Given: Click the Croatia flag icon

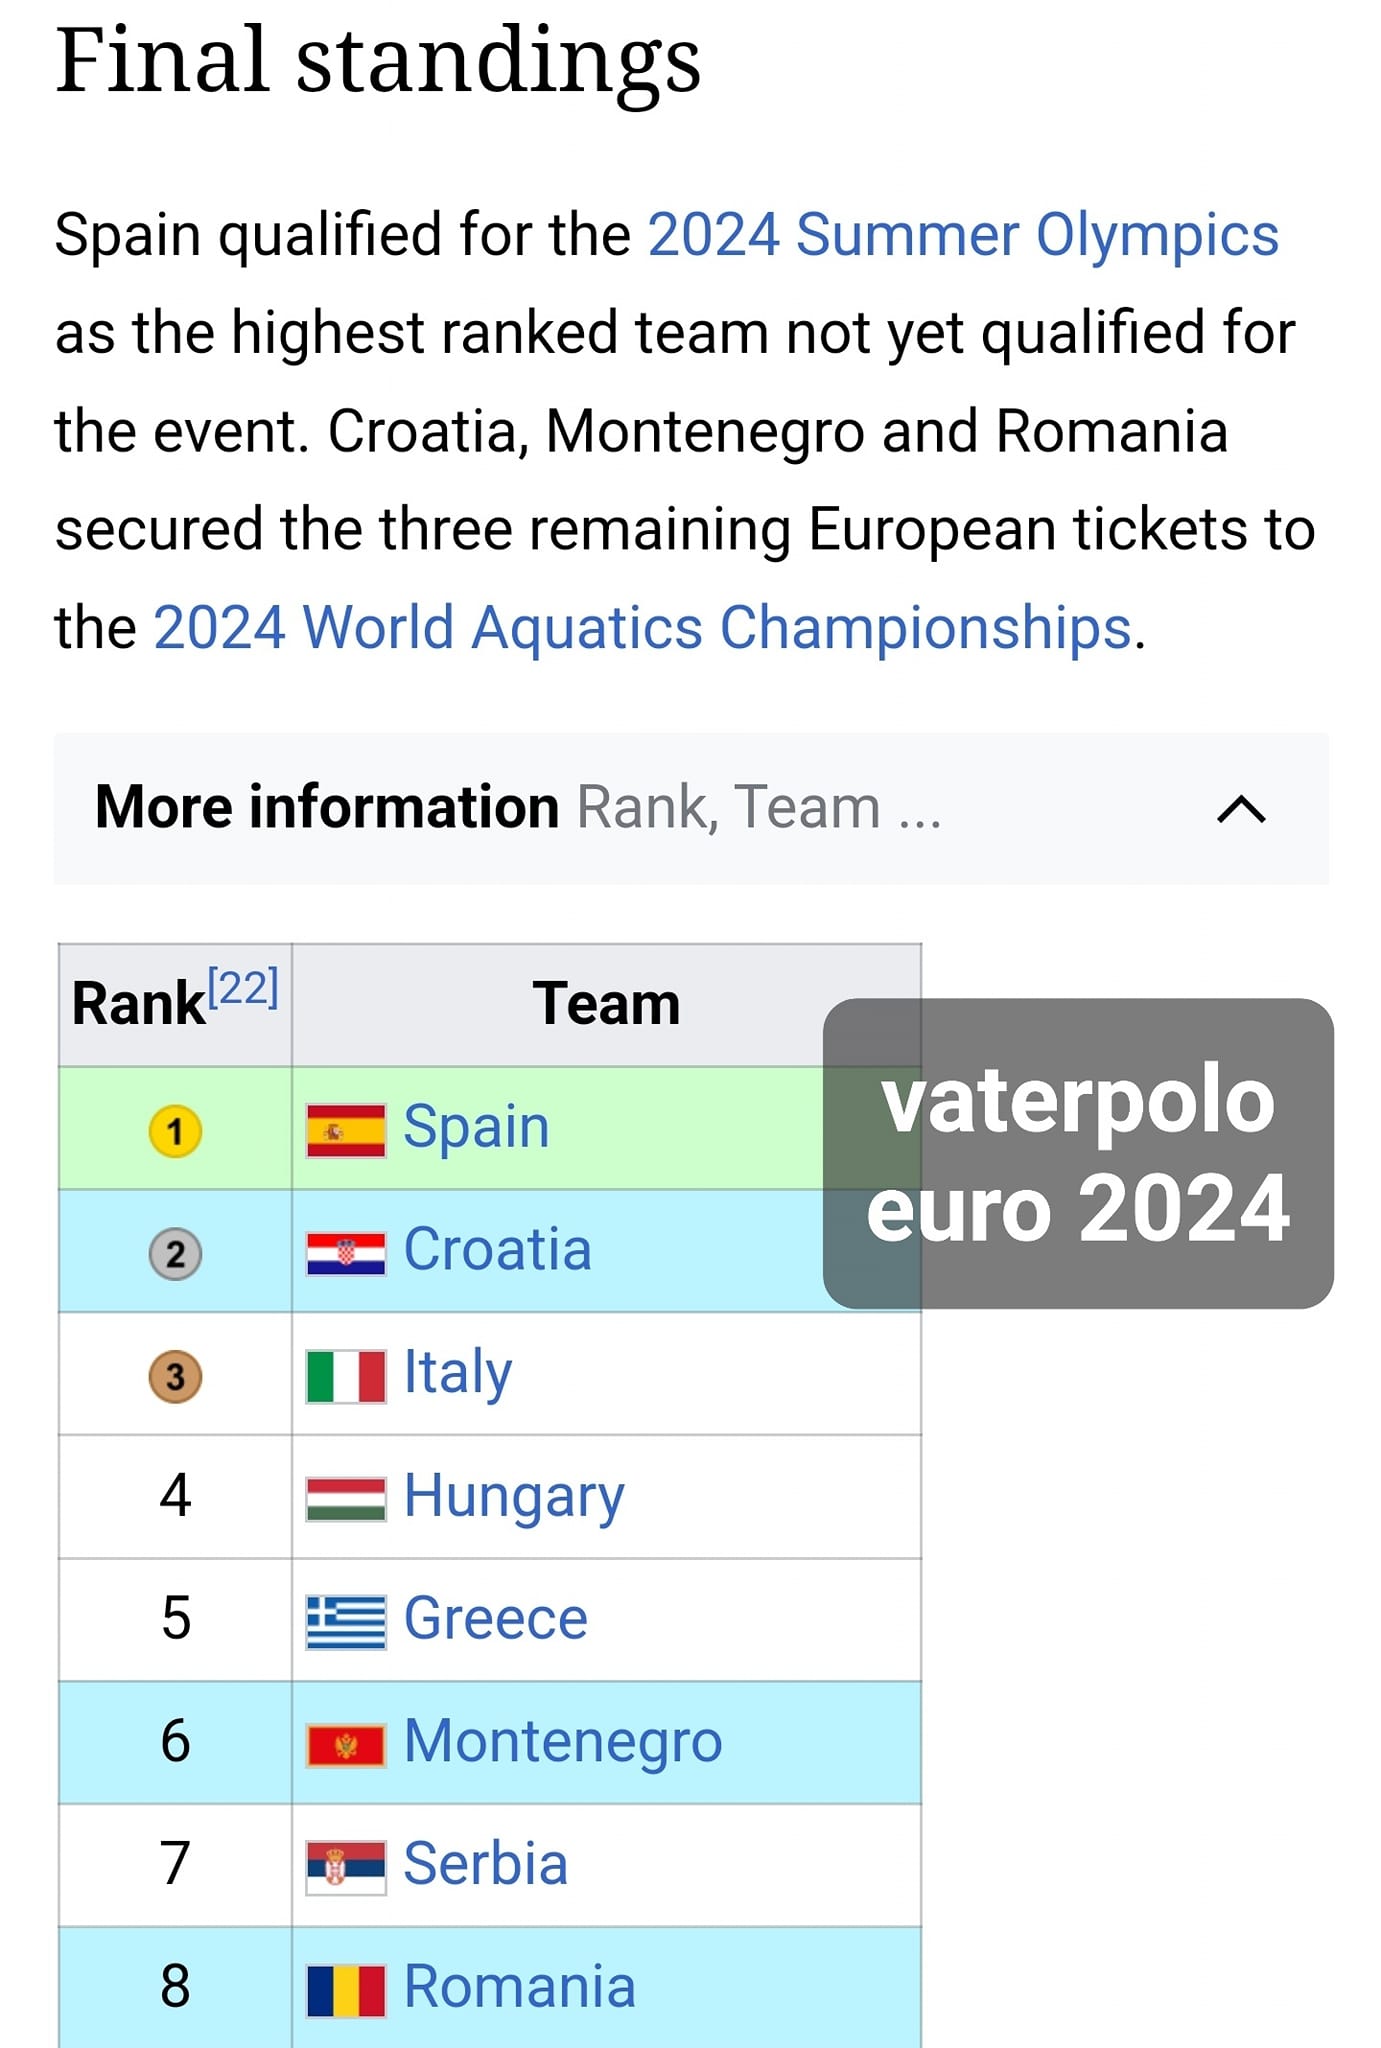Looking at the screenshot, I should coord(345,1254).
